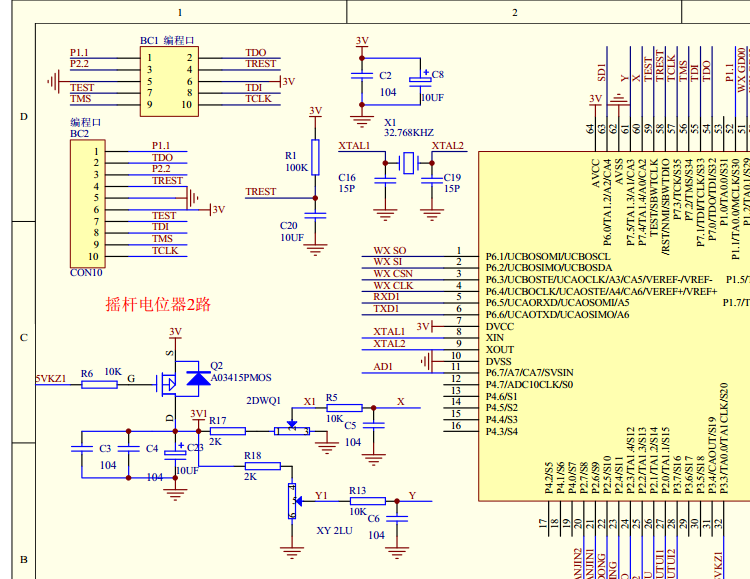
Task: Select the 'WX CSN' net label
Action: (393, 274)
